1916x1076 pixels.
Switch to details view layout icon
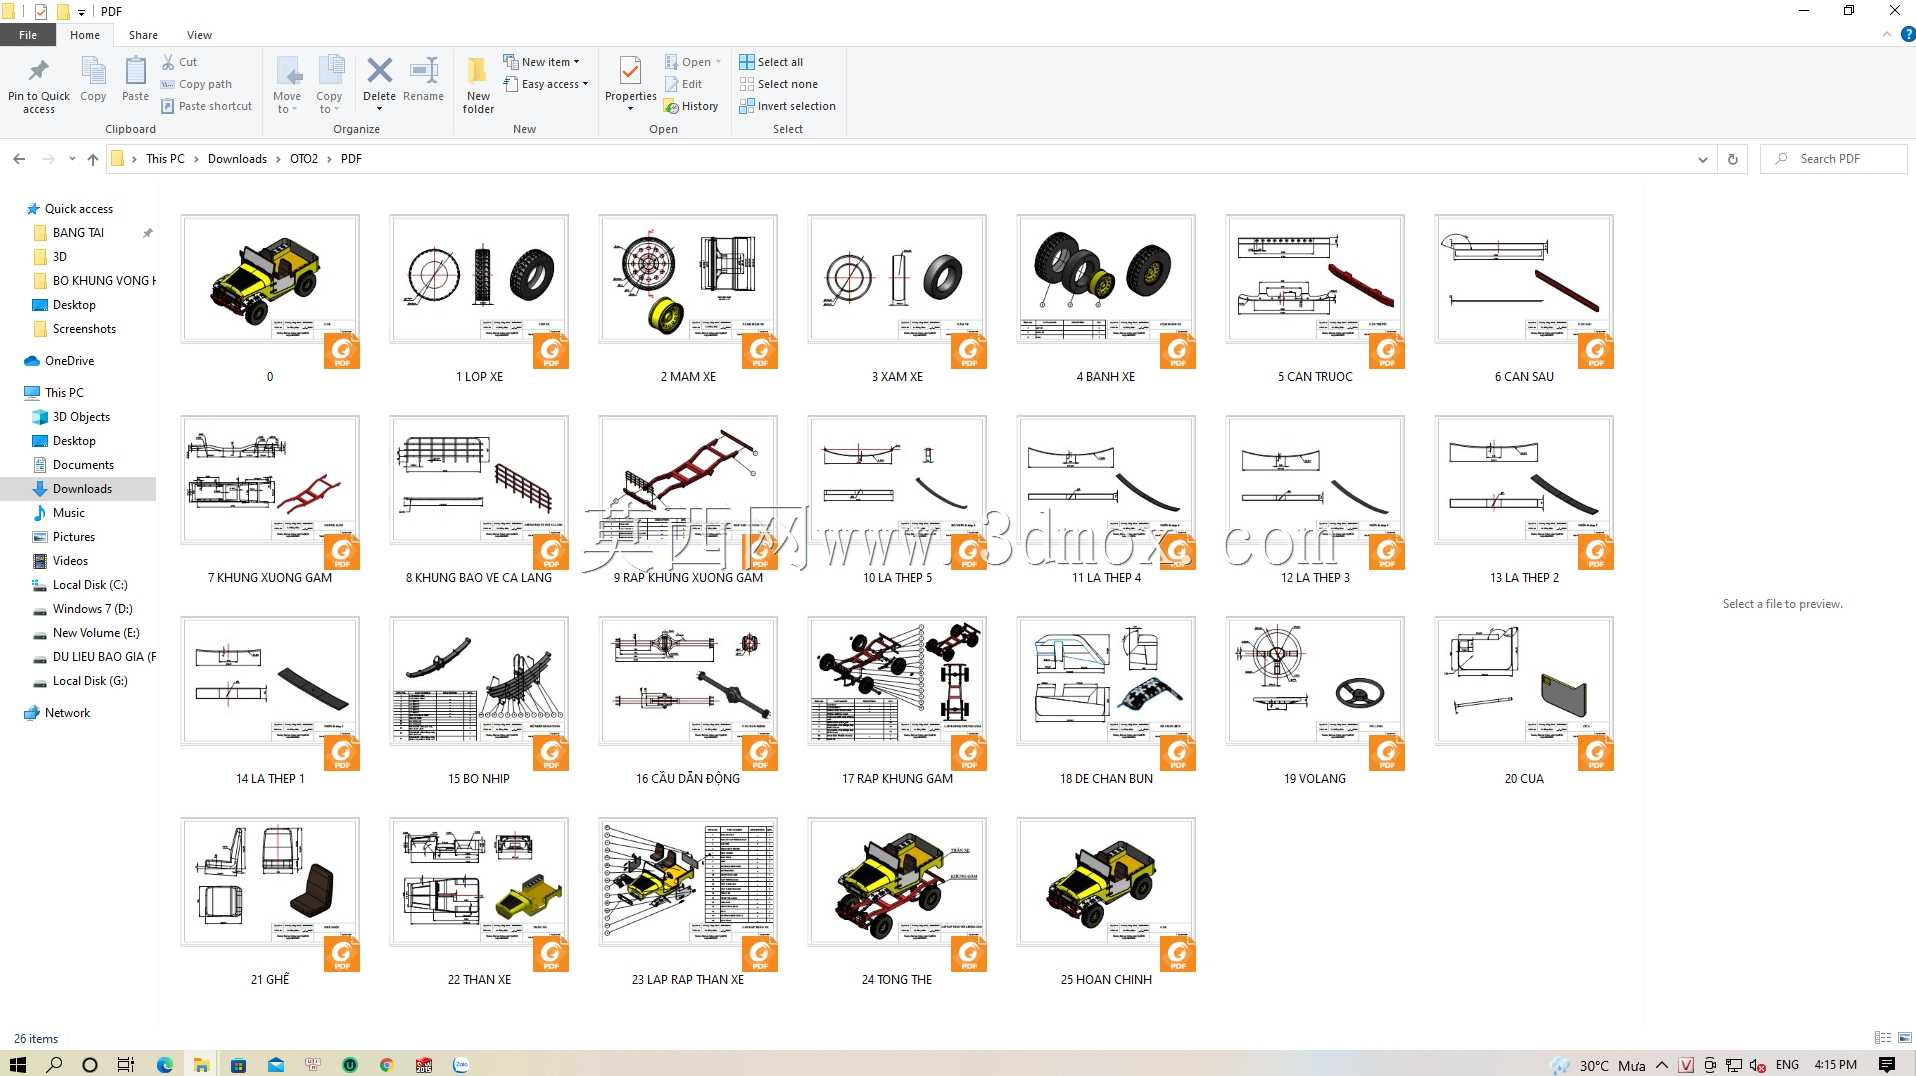[1883, 1038]
